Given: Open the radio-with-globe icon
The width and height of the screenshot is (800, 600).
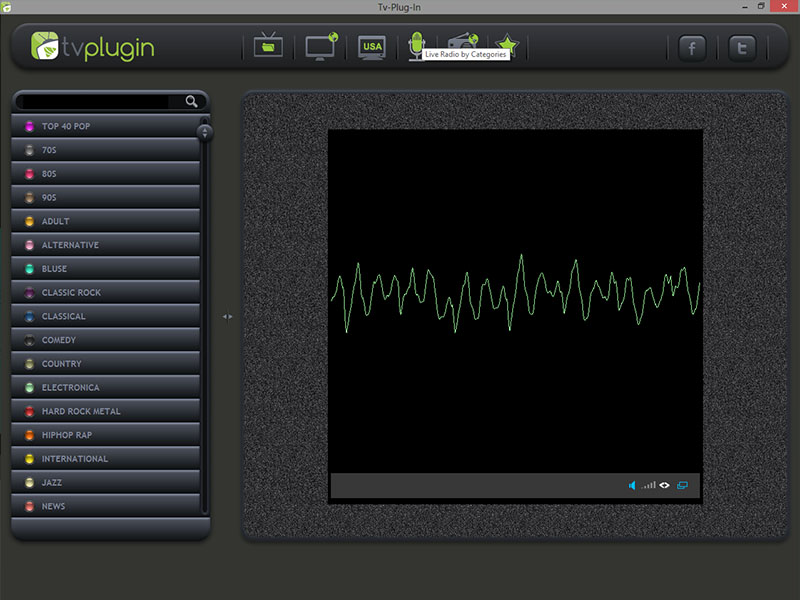Looking at the screenshot, I should click(x=463, y=41).
